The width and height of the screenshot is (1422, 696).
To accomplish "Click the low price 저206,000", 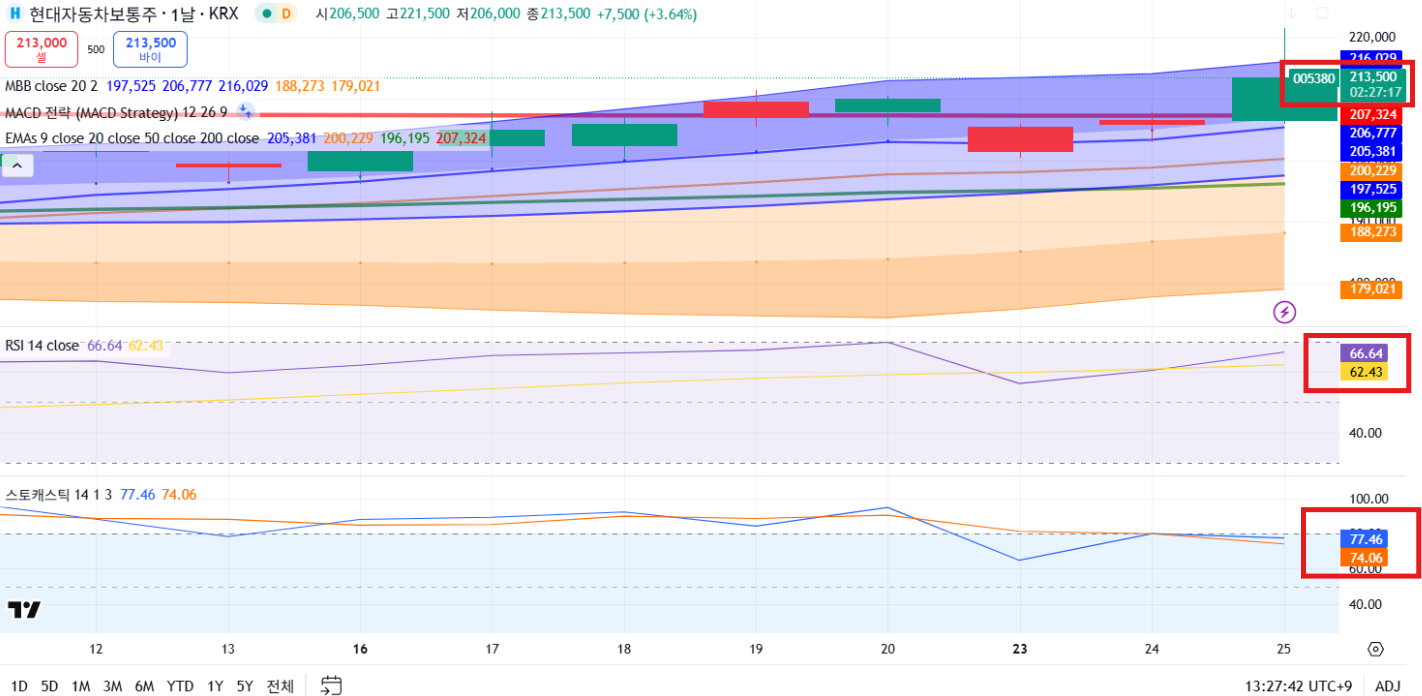I will click(x=490, y=14).
